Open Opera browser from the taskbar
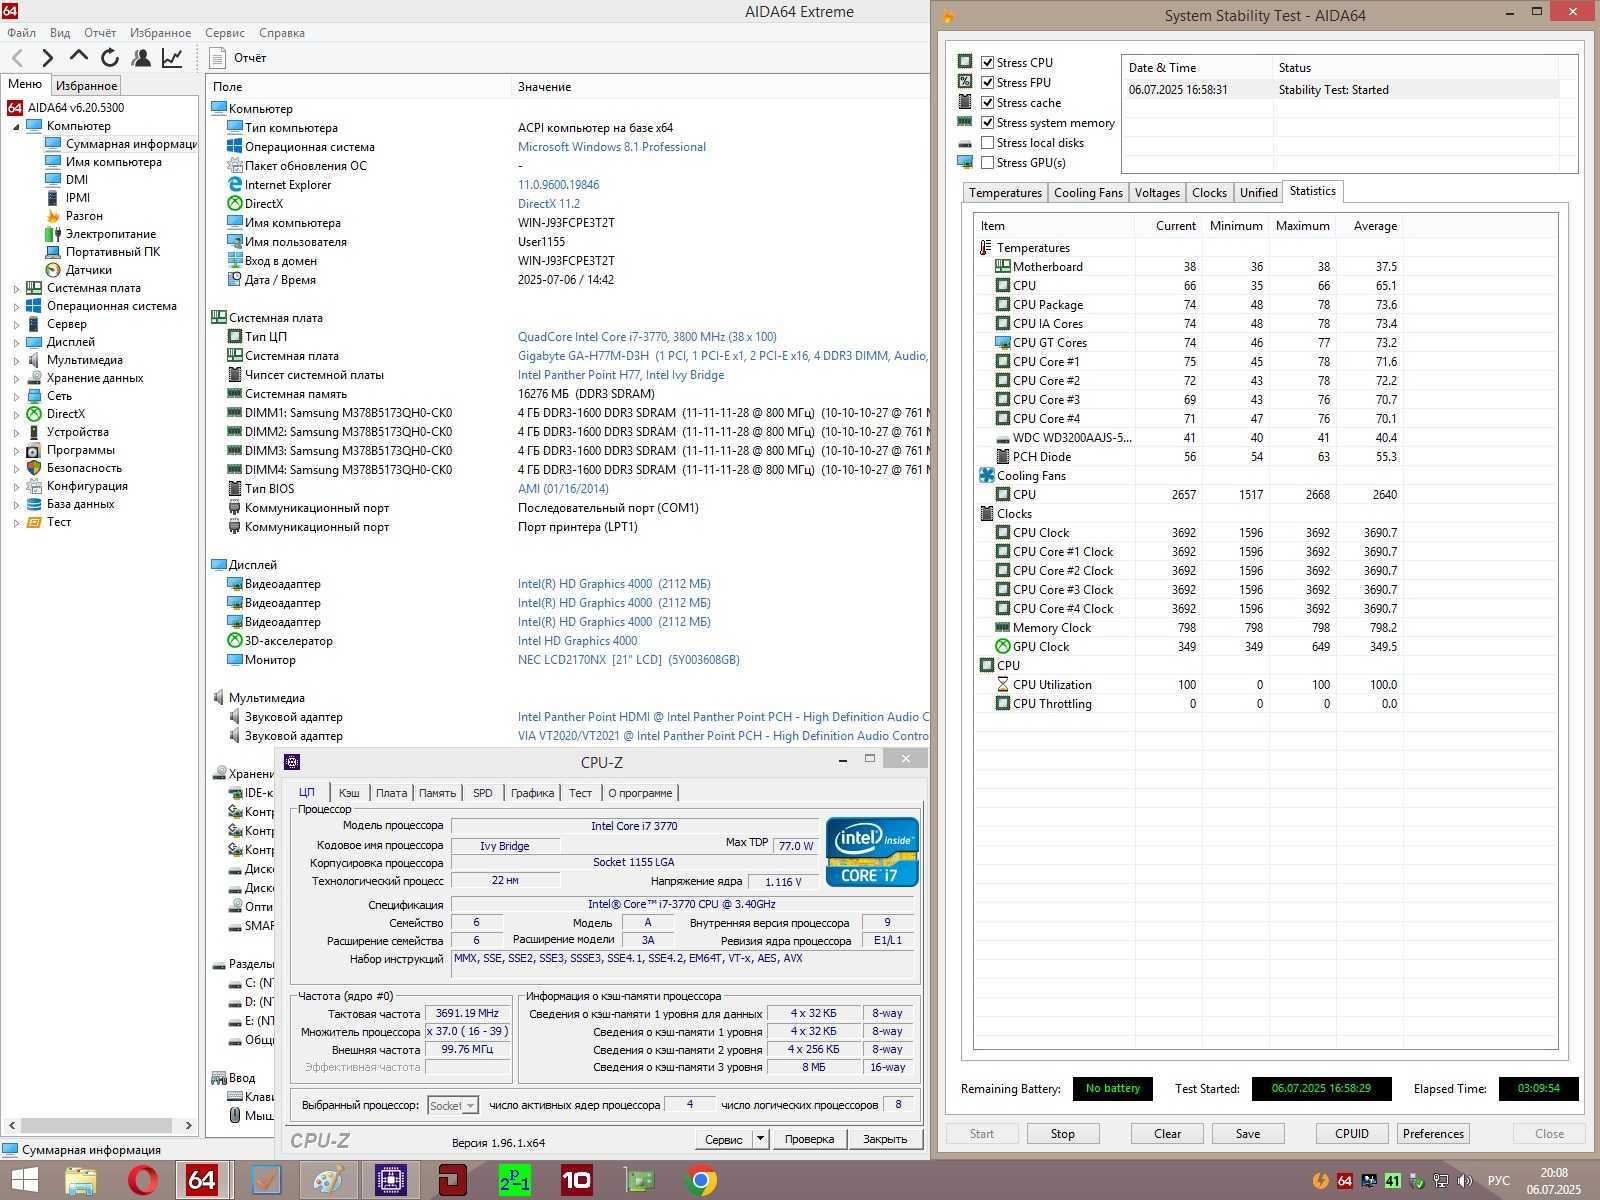The image size is (1600, 1200). click(143, 1181)
